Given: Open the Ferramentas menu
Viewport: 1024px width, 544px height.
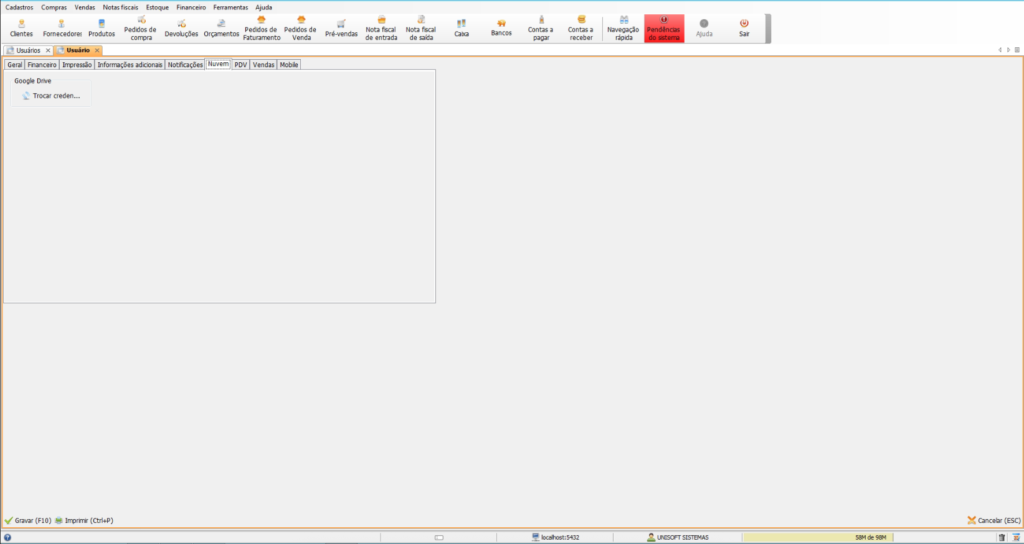Looking at the screenshot, I should point(230,7).
